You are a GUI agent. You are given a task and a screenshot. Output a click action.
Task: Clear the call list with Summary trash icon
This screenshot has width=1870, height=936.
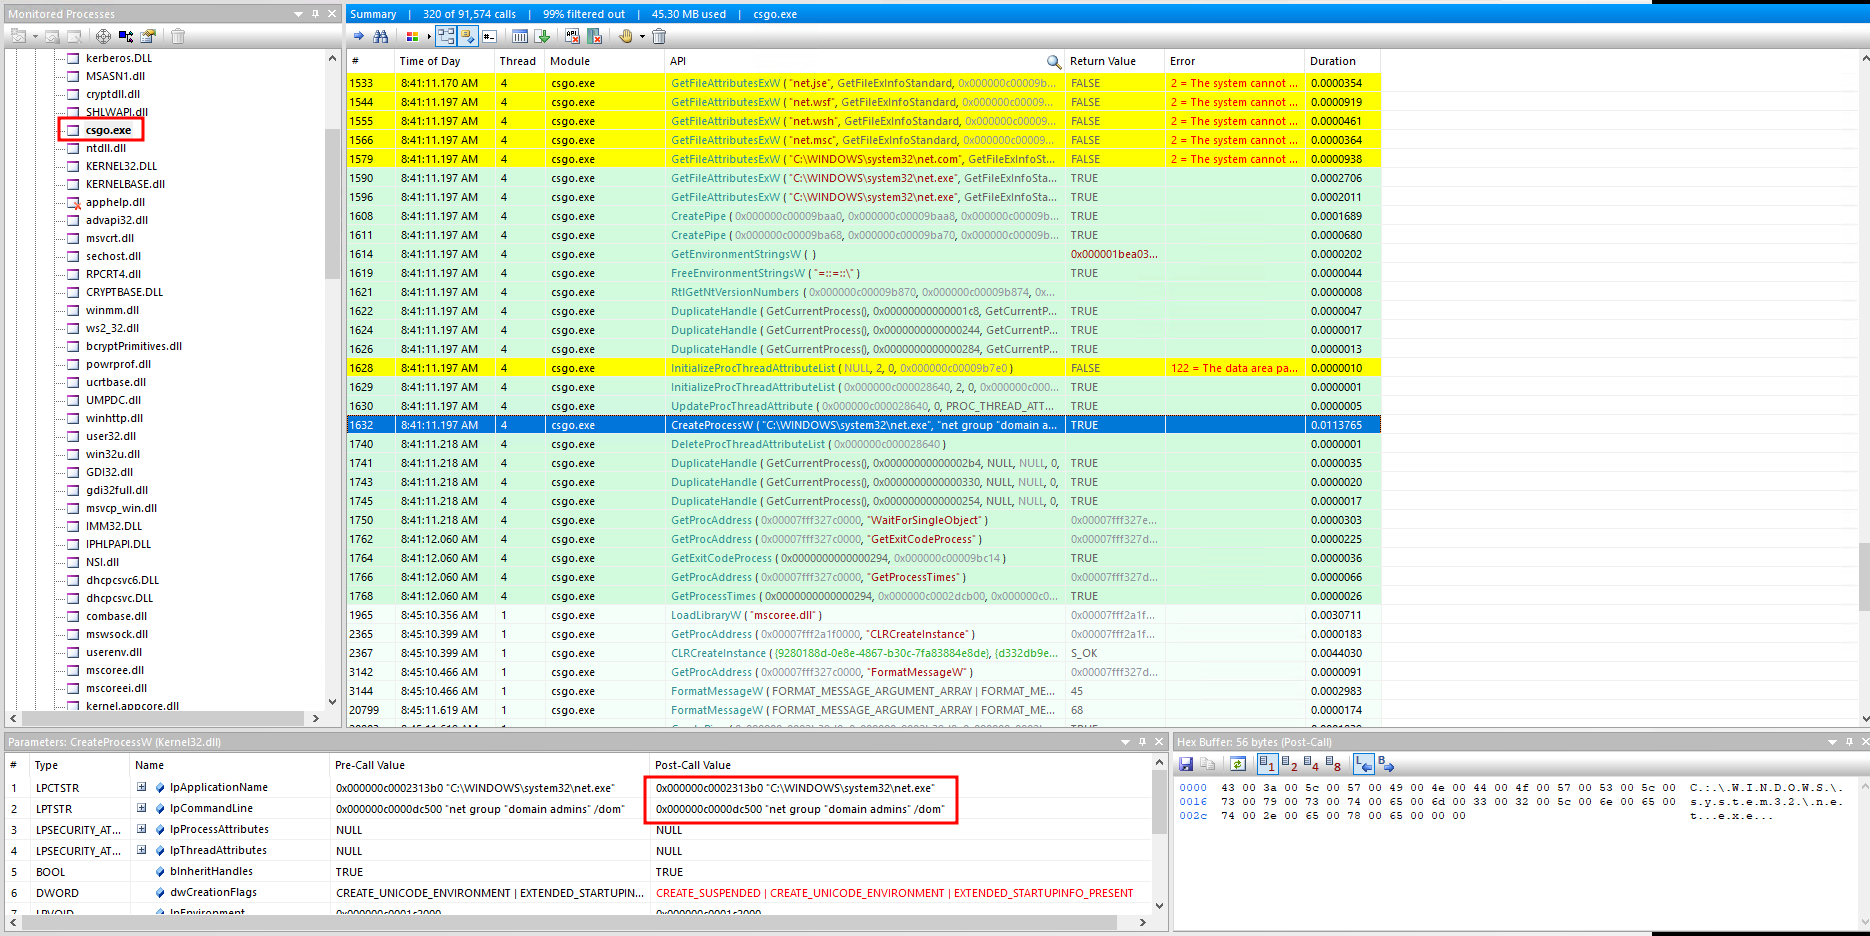pos(659,36)
